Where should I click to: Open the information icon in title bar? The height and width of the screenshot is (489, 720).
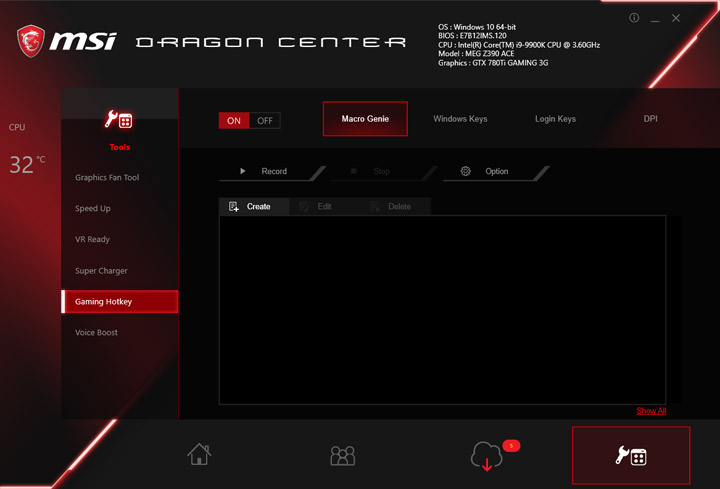634,18
